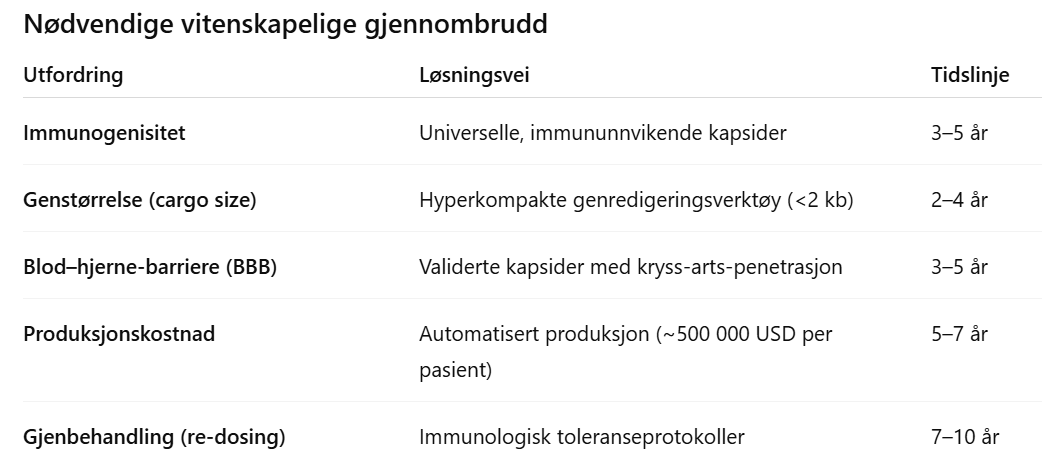The height and width of the screenshot is (469, 1042).
Task: Click the "Automatisert produksjon" text
Action: (x=533, y=334)
